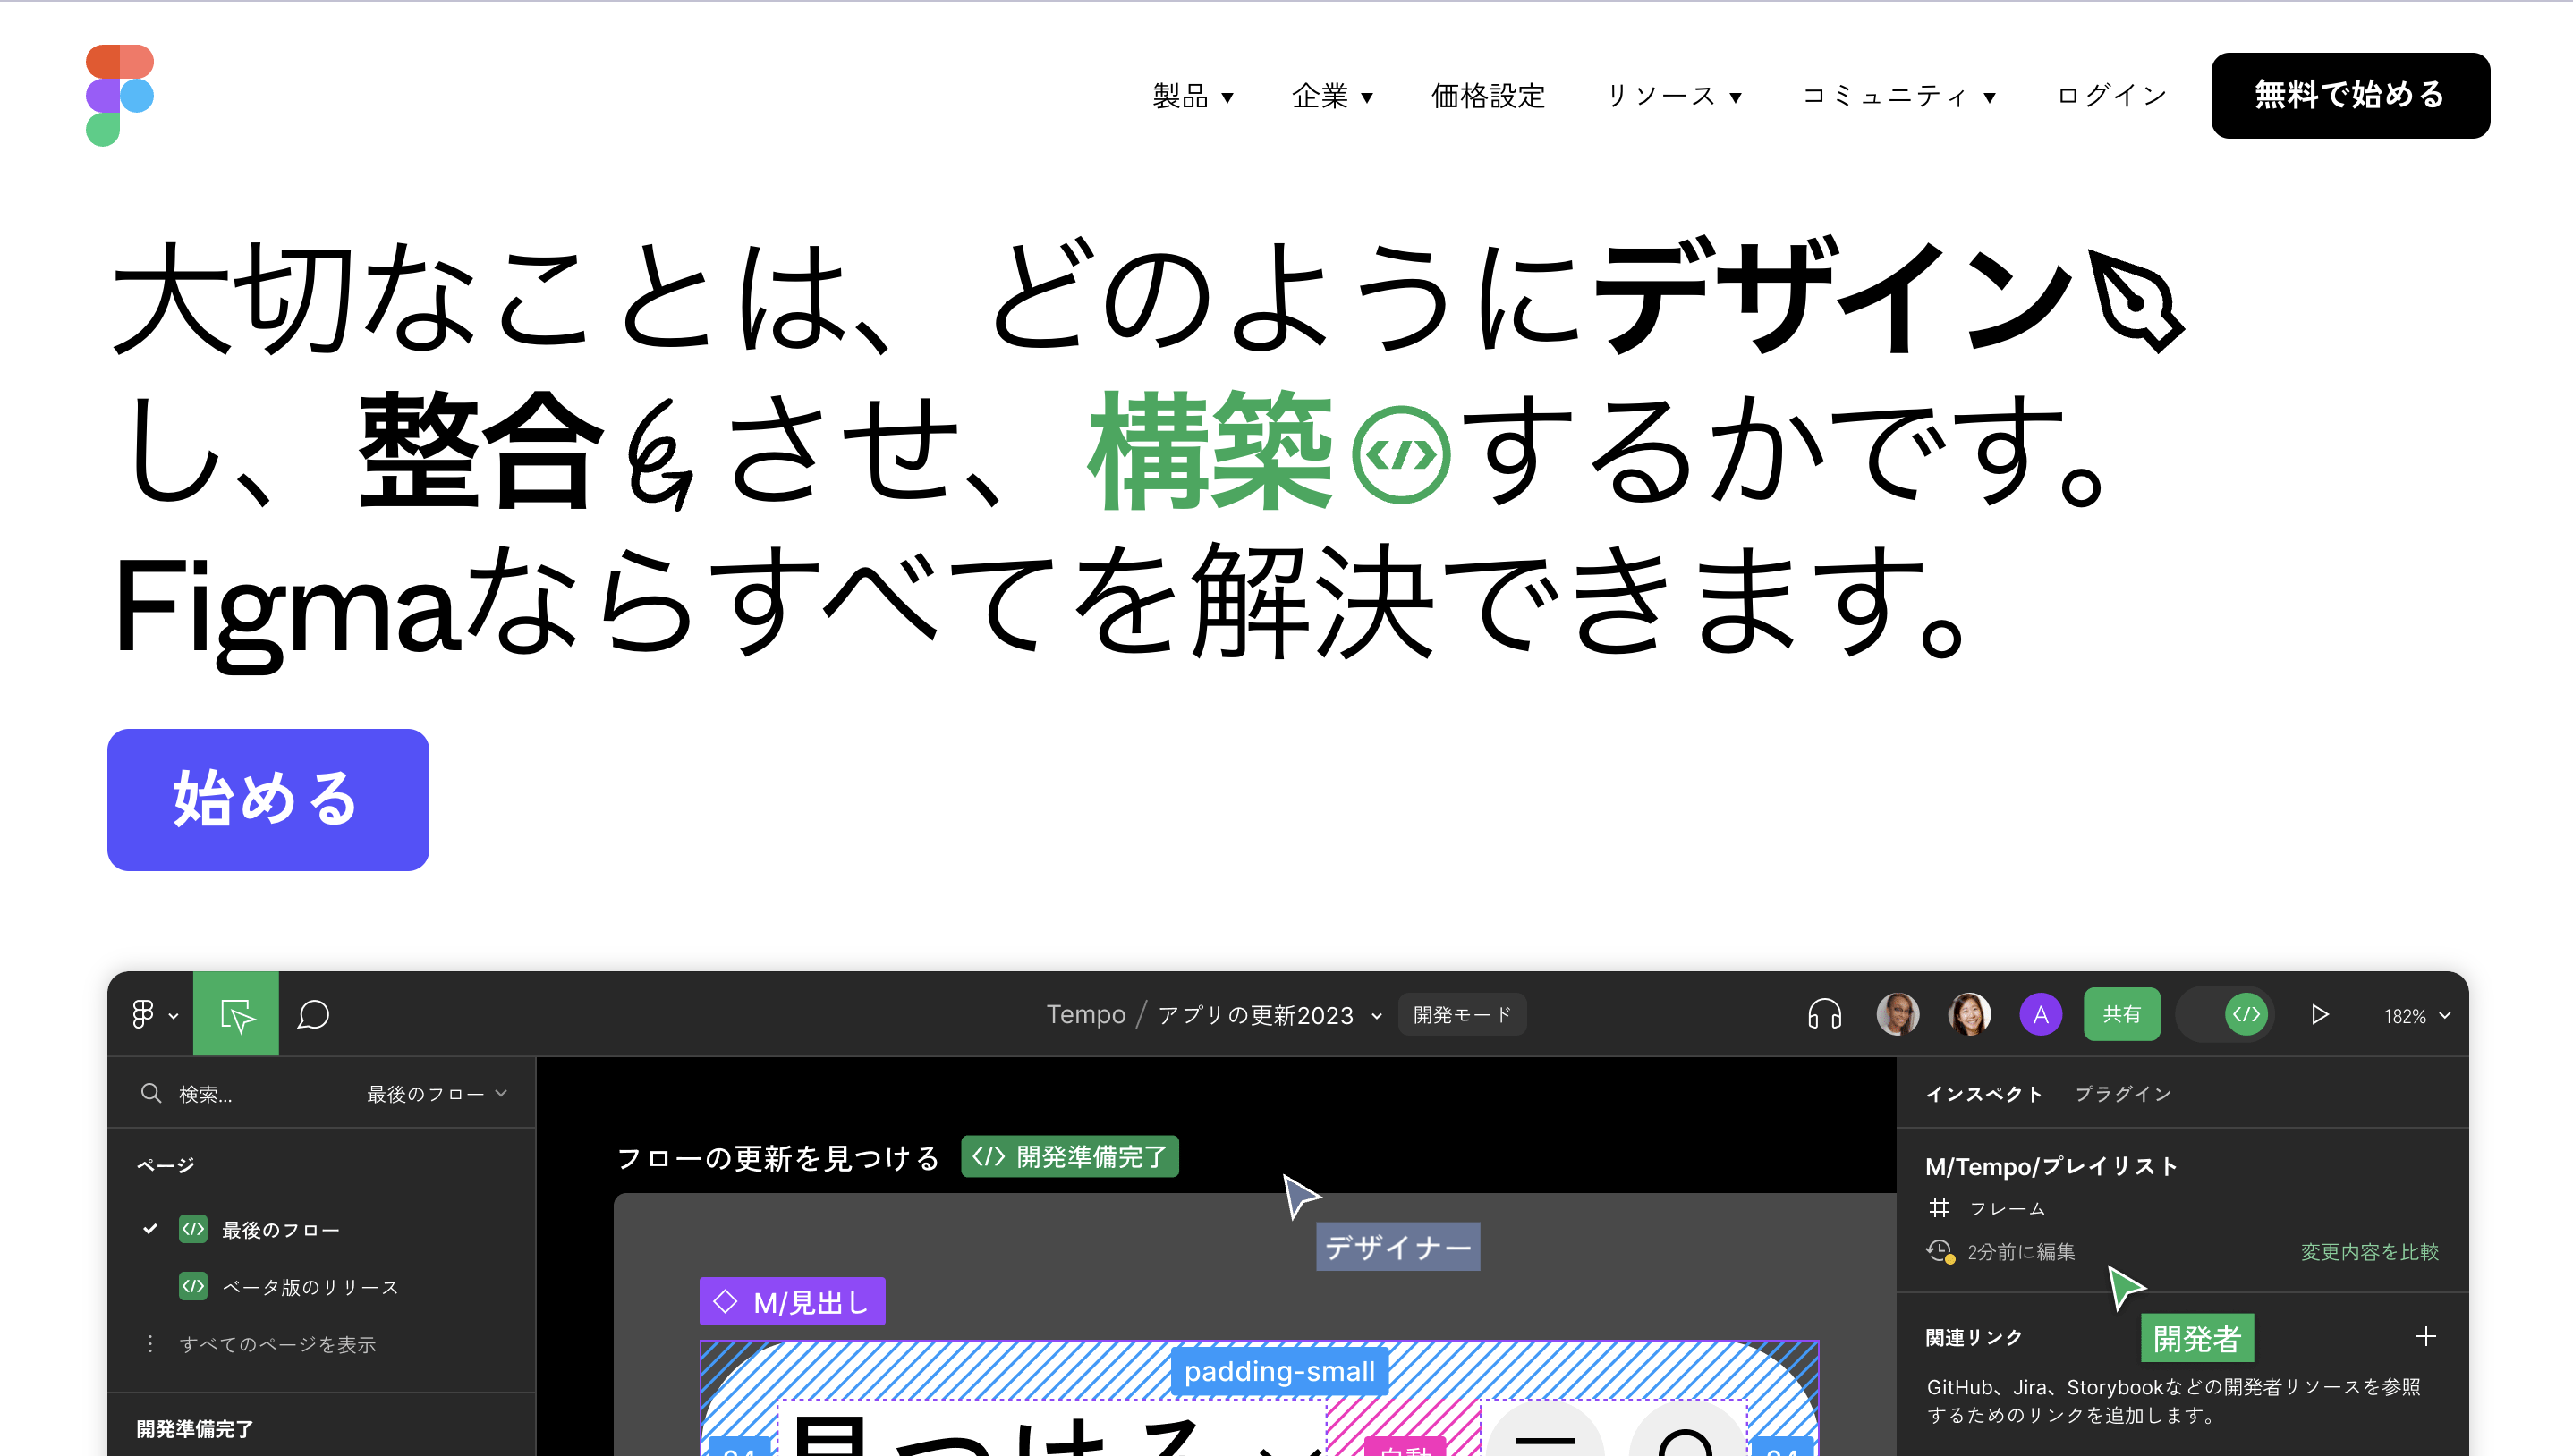The height and width of the screenshot is (1456, 2573).
Task: Click the 開発準備完了 green badge
Action: coord(1070,1157)
